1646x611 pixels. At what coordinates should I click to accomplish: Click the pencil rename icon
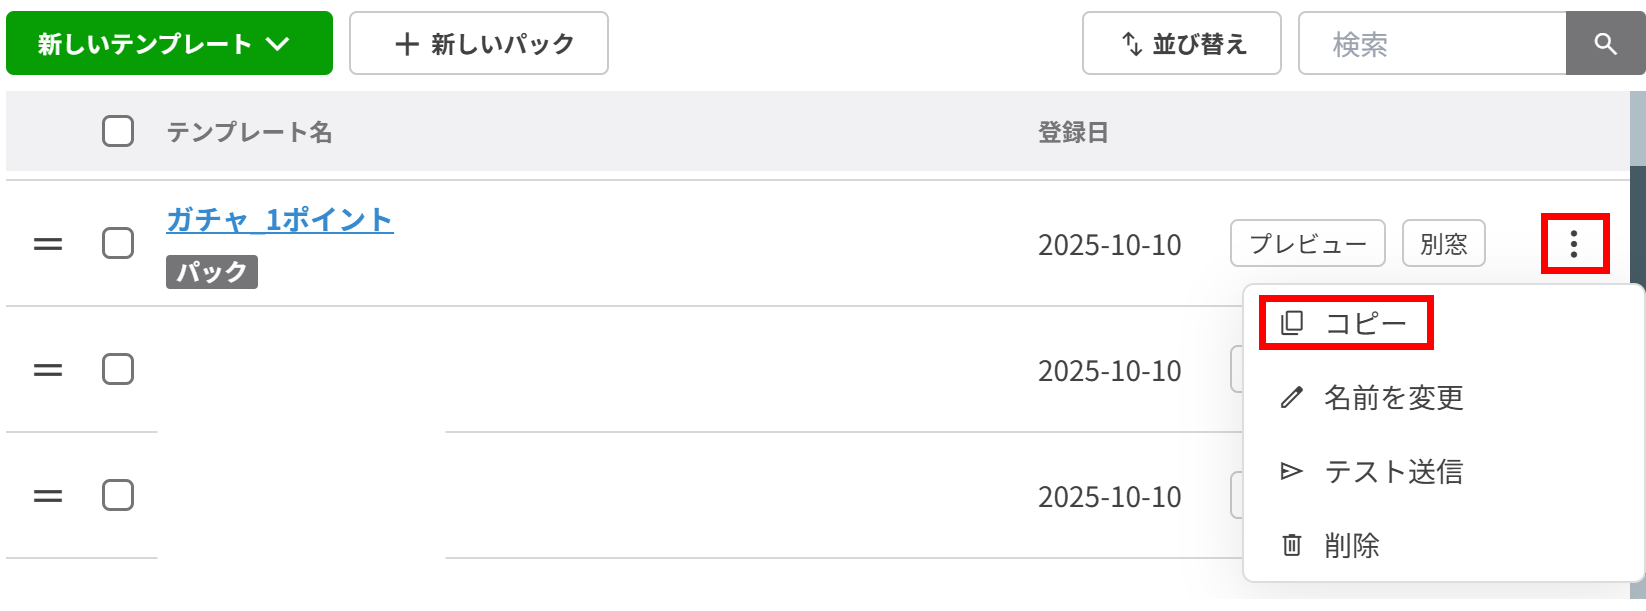[x=1292, y=398]
